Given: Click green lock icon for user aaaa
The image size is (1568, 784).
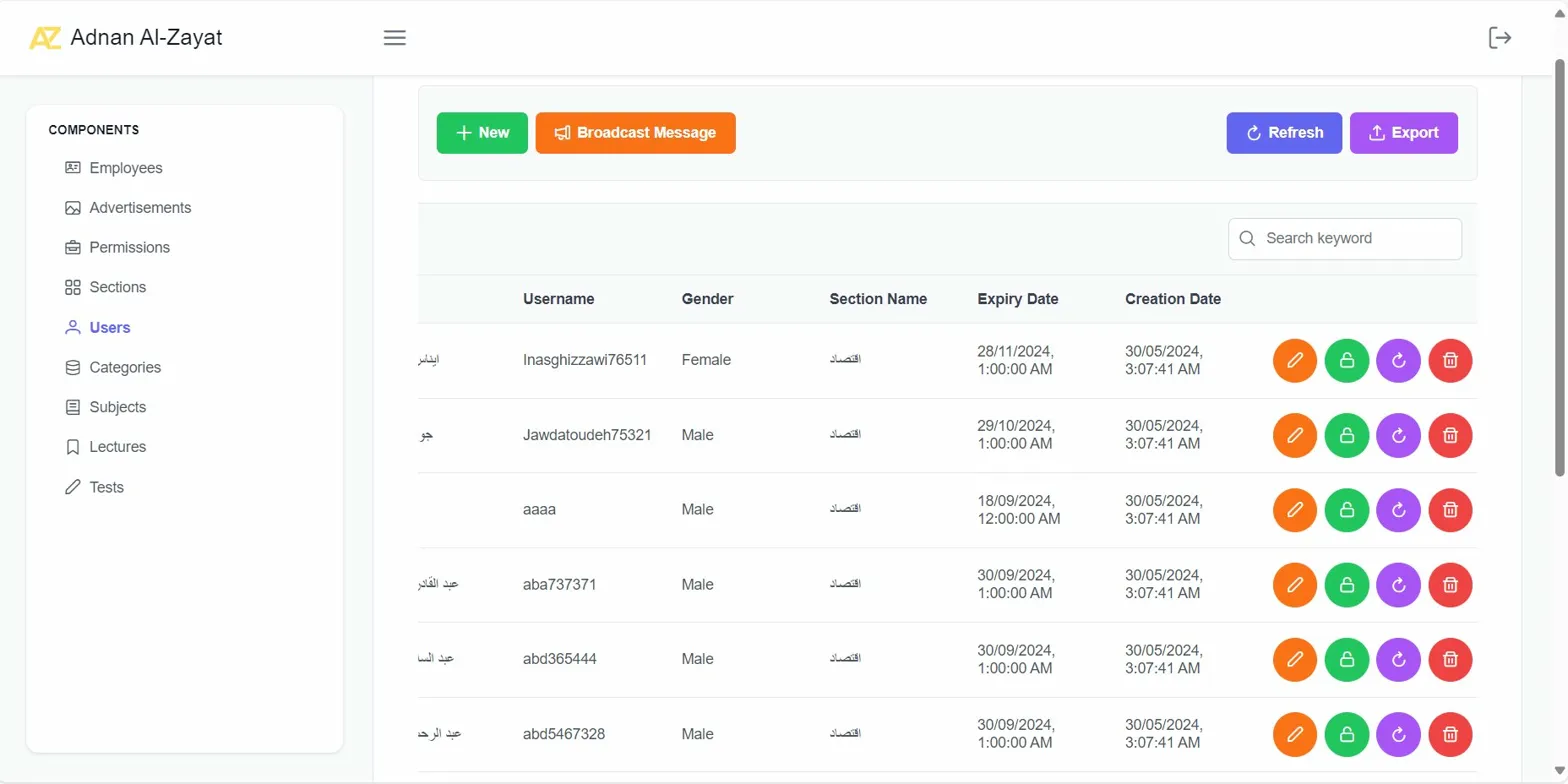Looking at the screenshot, I should pyautogui.click(x=1346, y=510).
